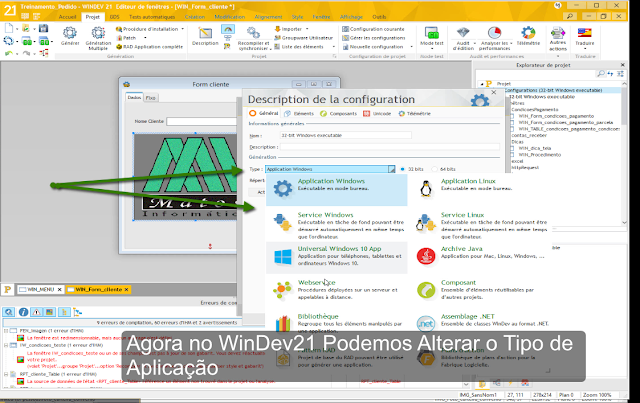Click the Description field in configuration dialog
Screen dimensions: 640x403
click(x=390, y=147)
